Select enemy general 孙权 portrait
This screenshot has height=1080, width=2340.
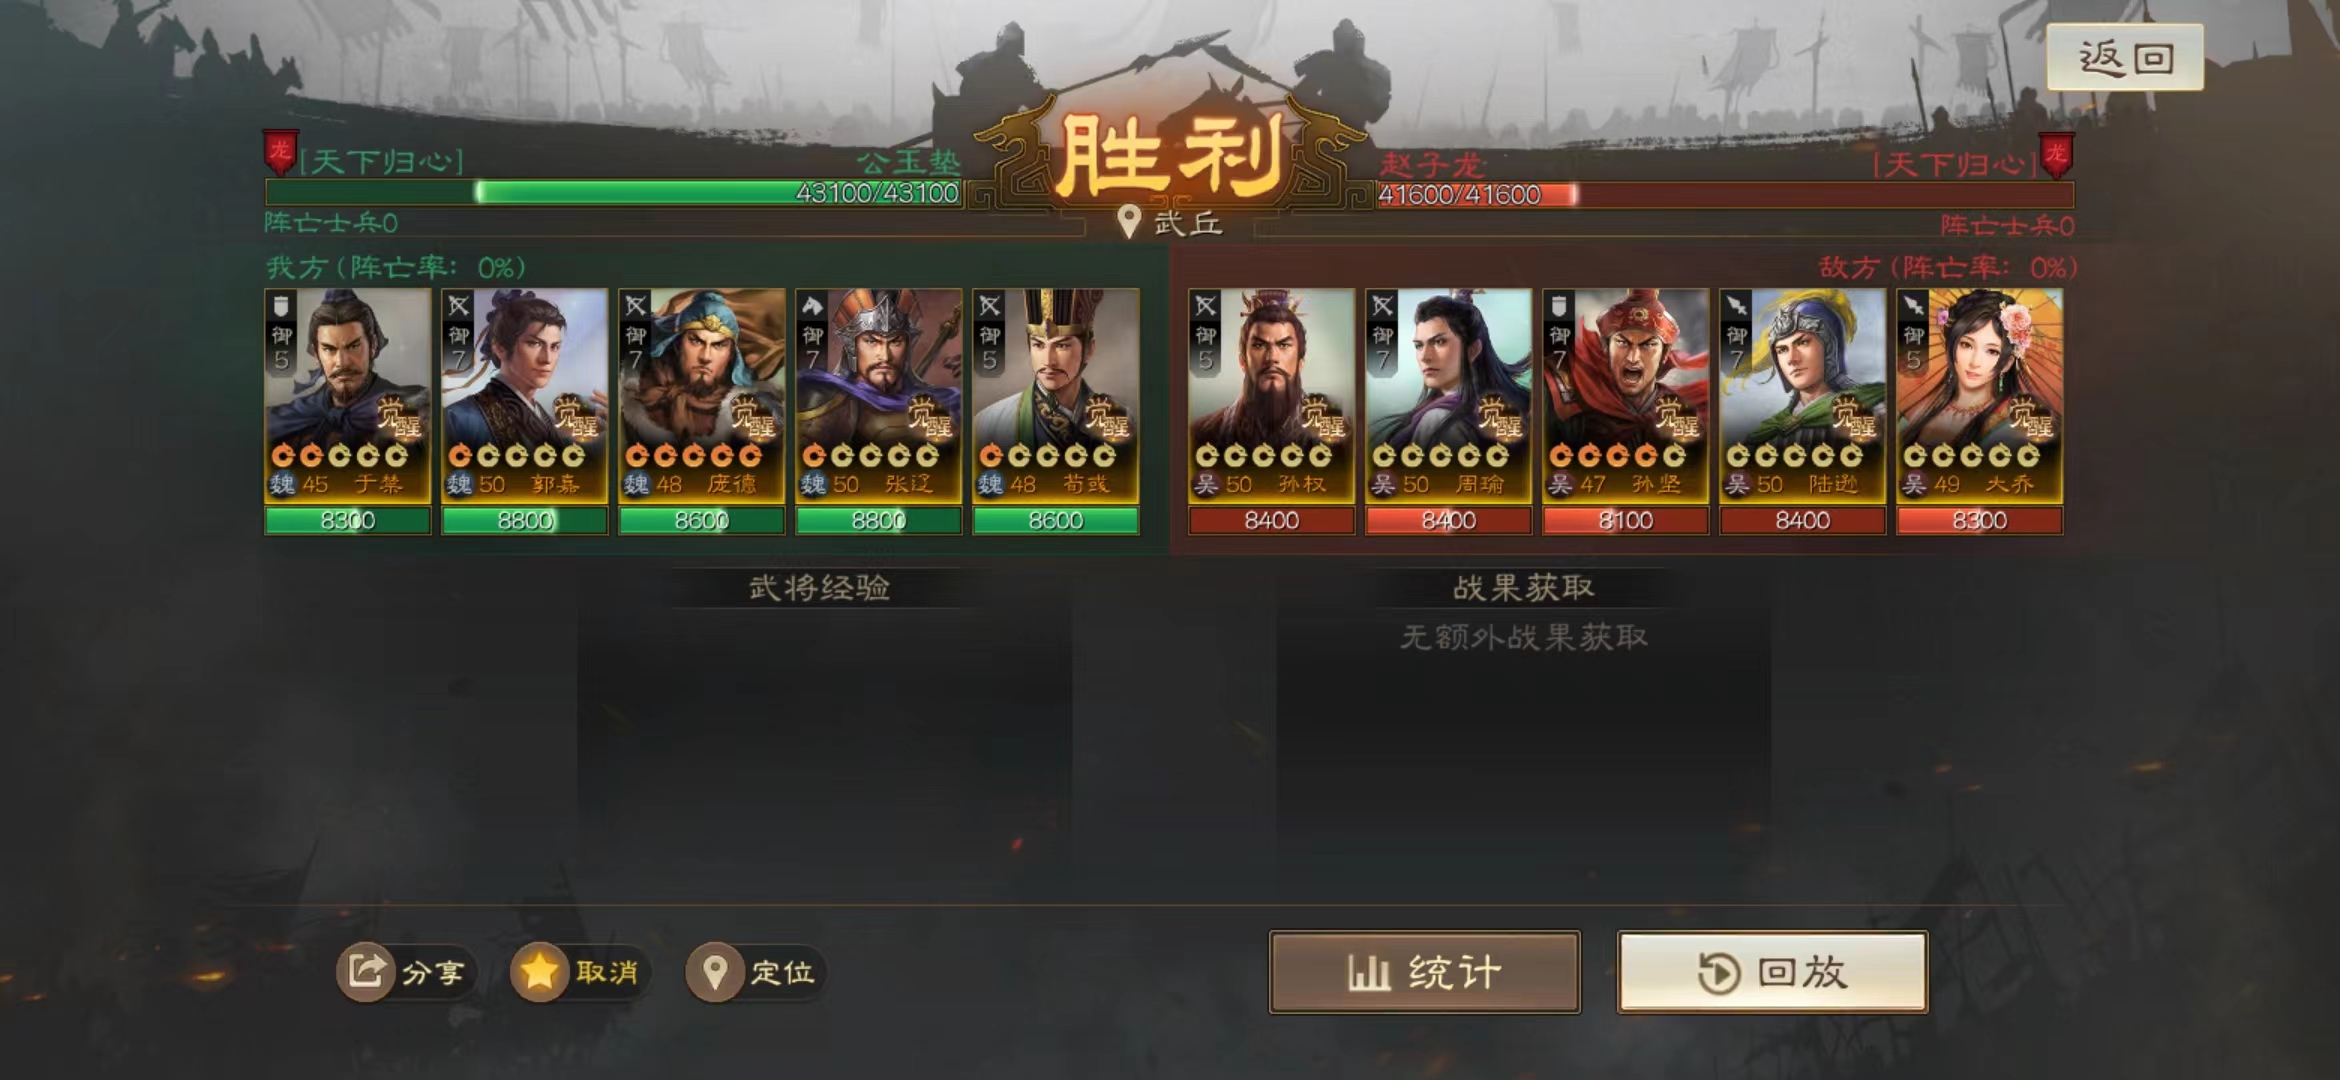(x=1271, y=396)
